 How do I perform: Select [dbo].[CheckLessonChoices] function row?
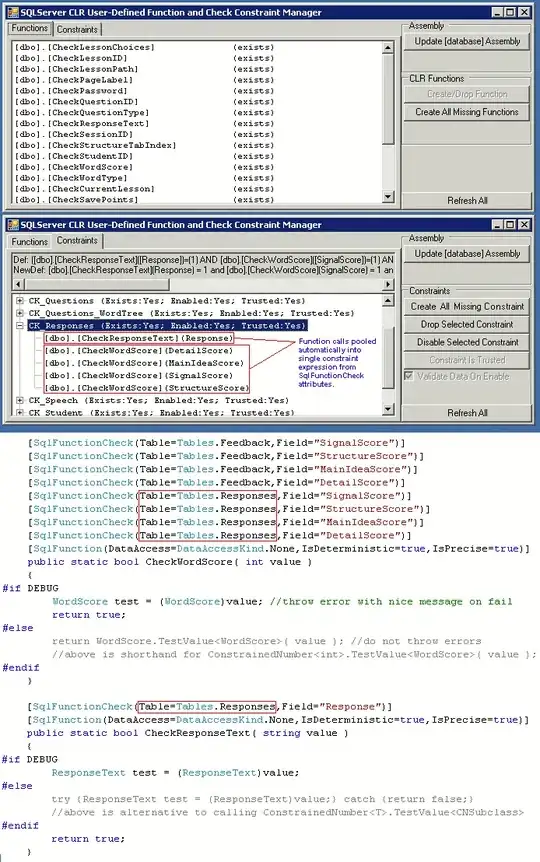(x=144, y=47)
